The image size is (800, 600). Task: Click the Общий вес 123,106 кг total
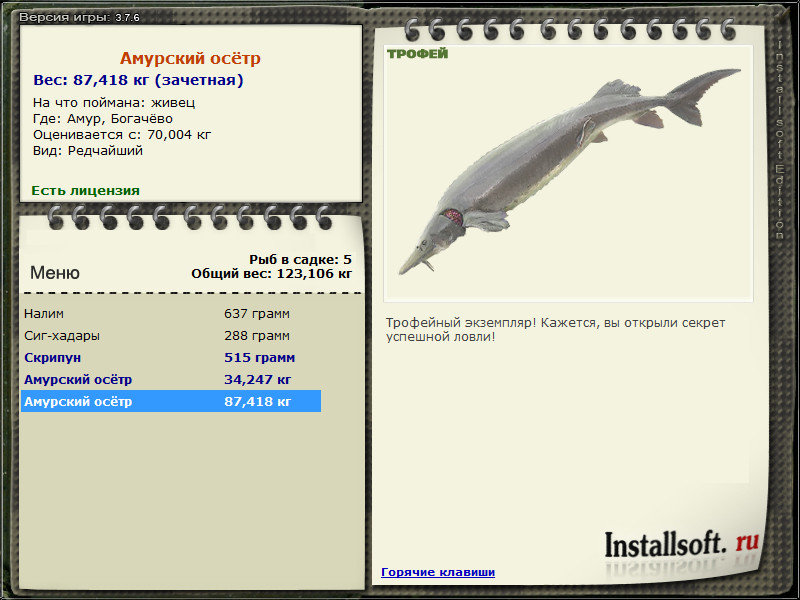271,273
